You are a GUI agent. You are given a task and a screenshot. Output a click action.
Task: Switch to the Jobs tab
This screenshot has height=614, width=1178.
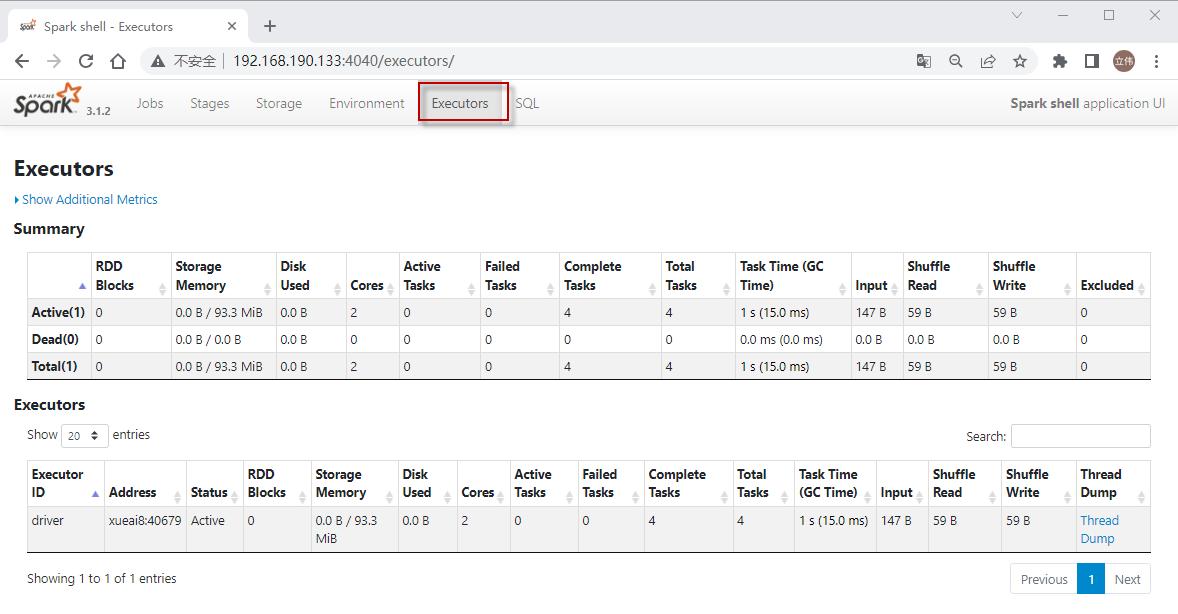[150, 103]
